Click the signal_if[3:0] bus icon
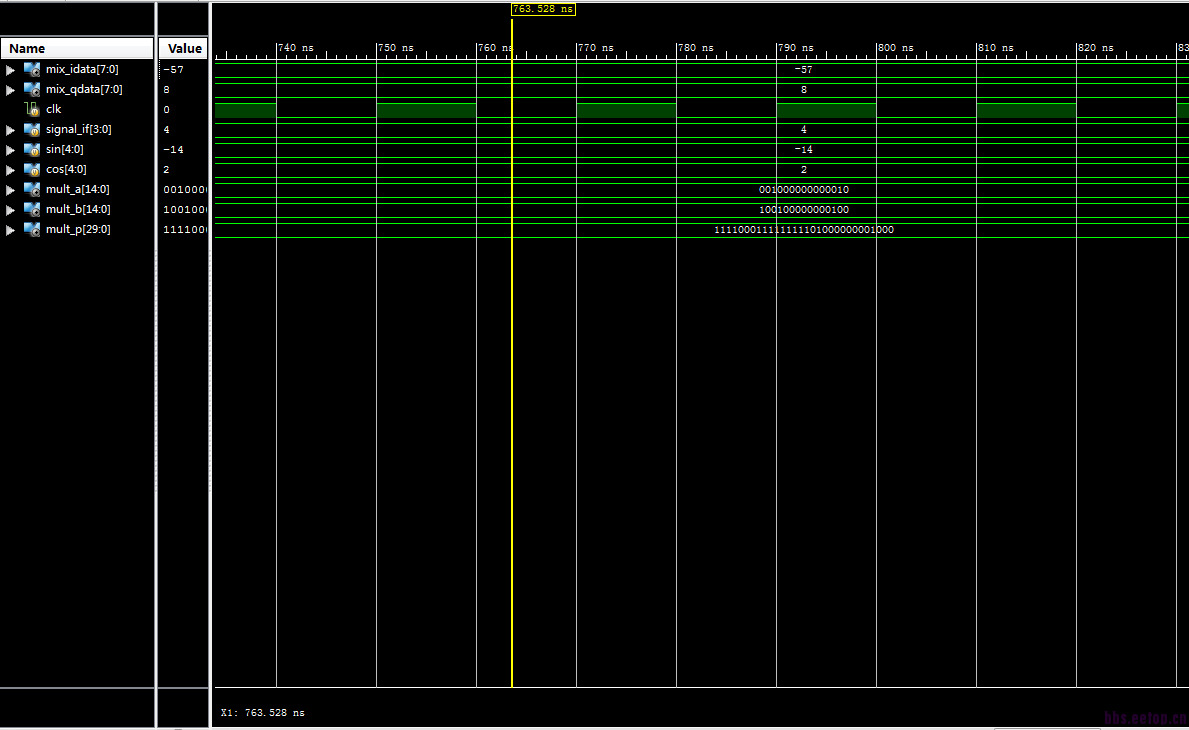 pyautogui.click(x=32, y=130)
